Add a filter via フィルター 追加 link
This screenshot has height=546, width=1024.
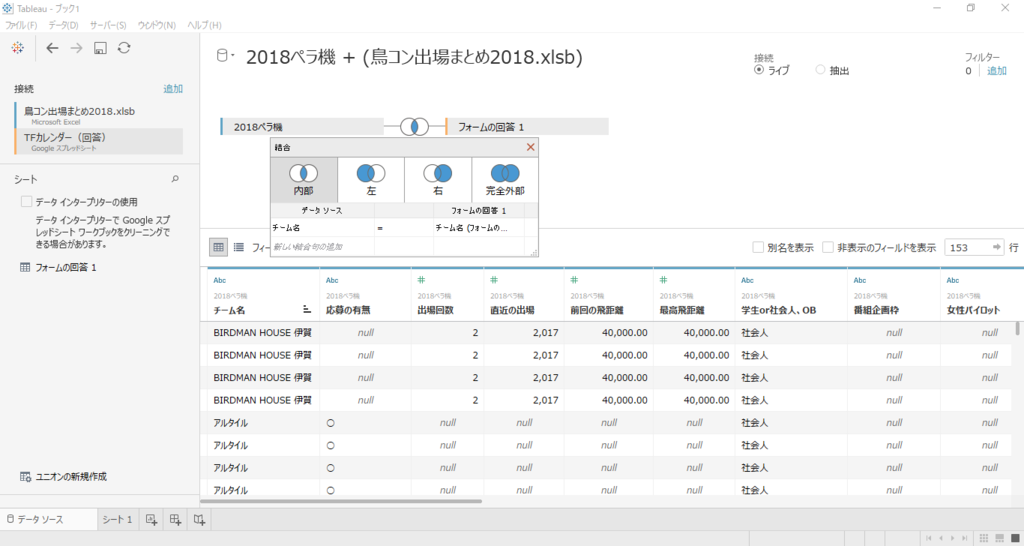click(x=997, y=71)
